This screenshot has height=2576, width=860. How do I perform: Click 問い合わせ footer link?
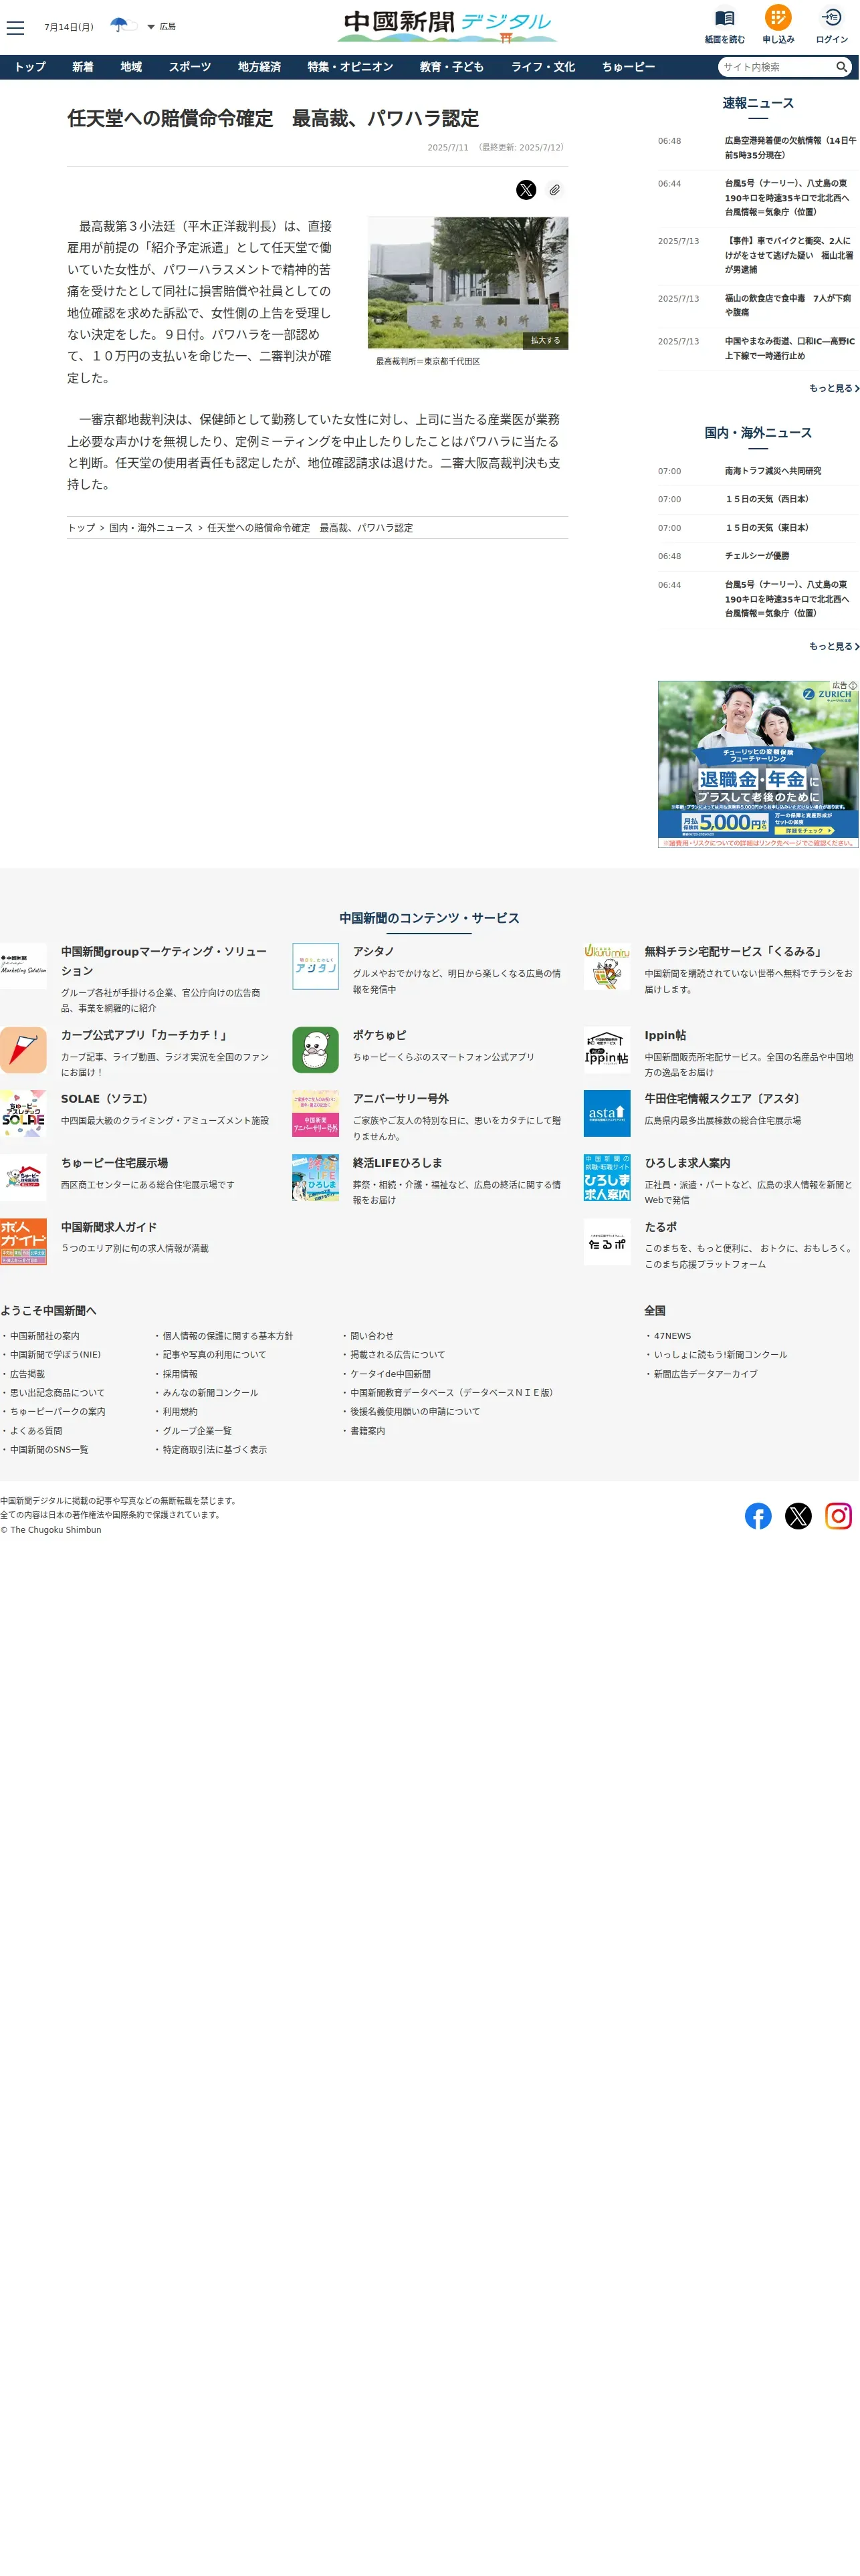coord(372,1336)
